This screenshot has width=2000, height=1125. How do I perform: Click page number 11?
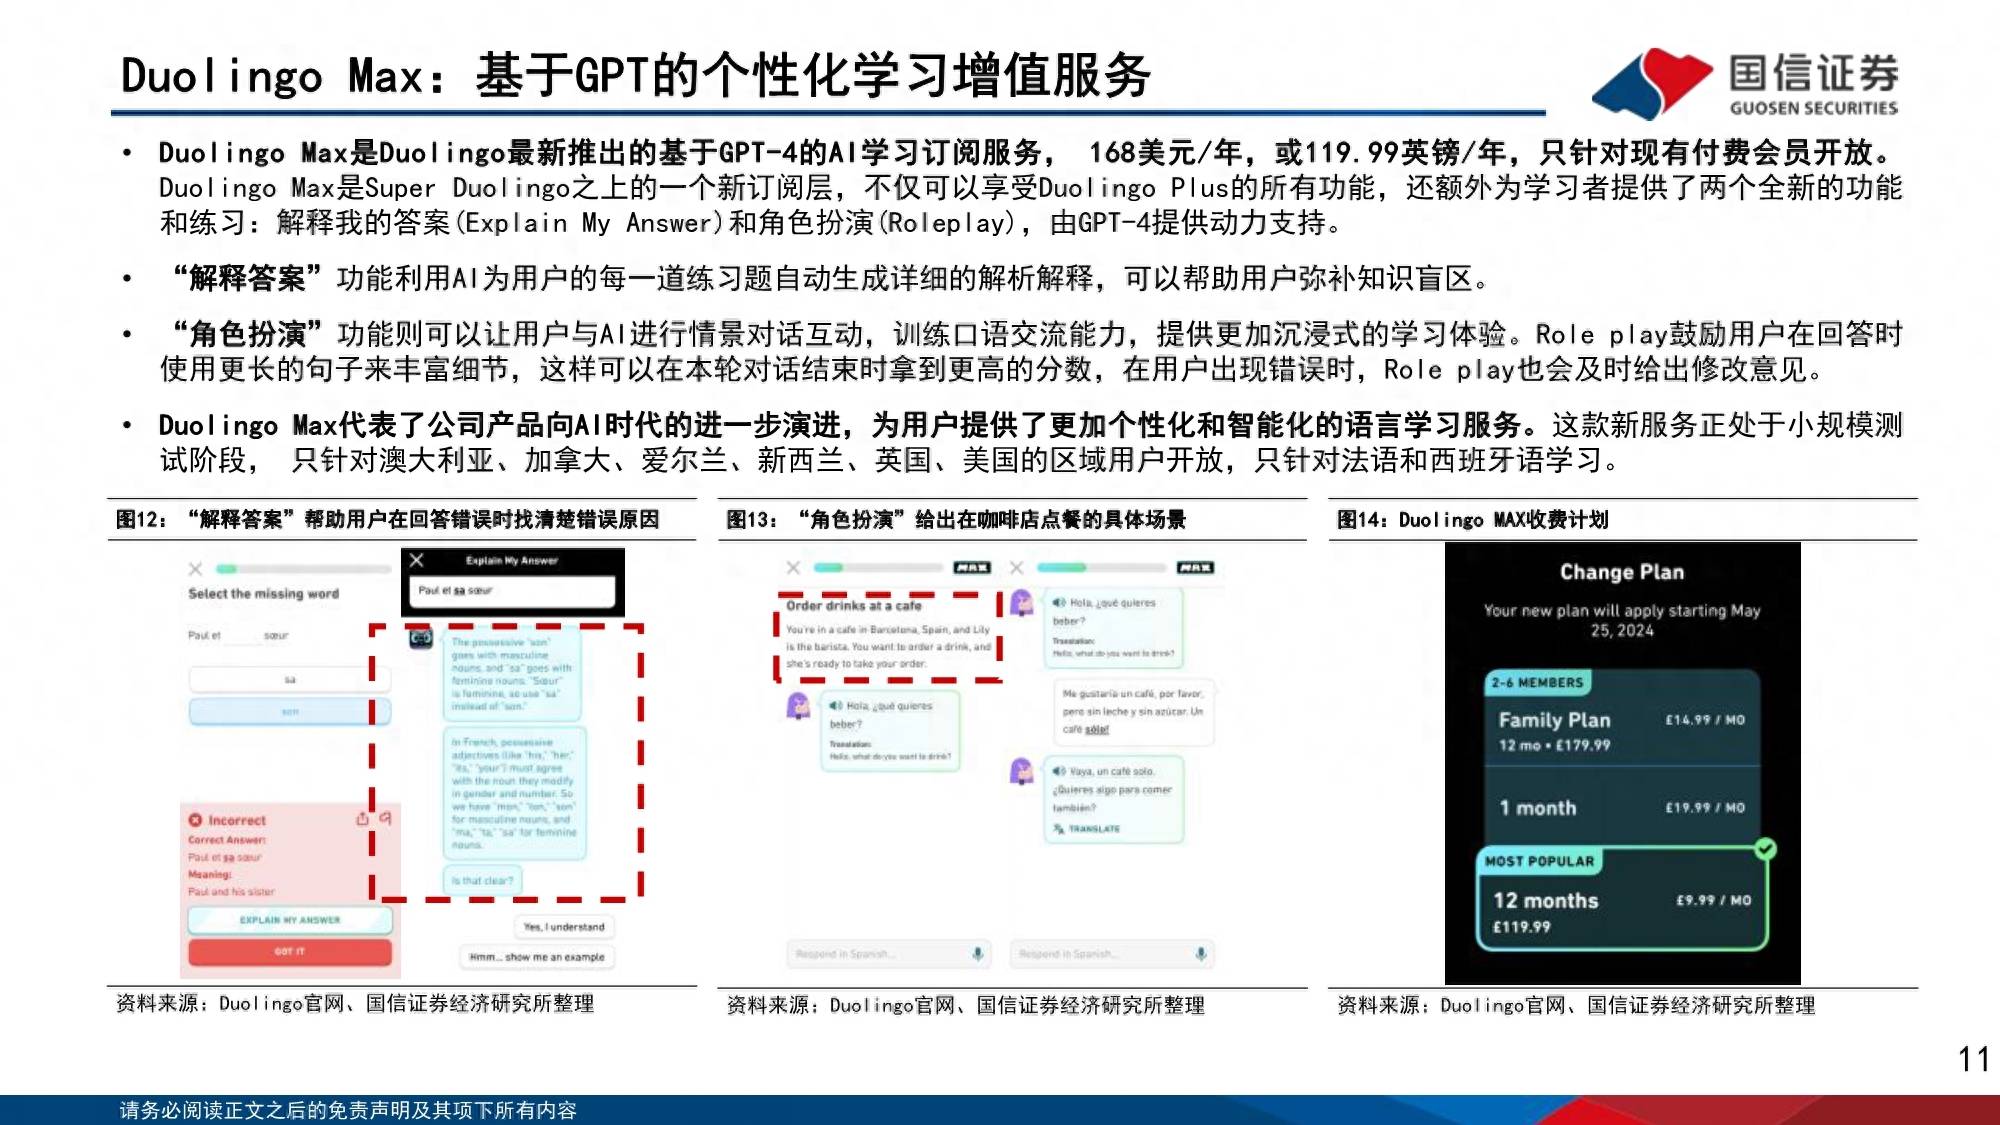[1973, 1059]
